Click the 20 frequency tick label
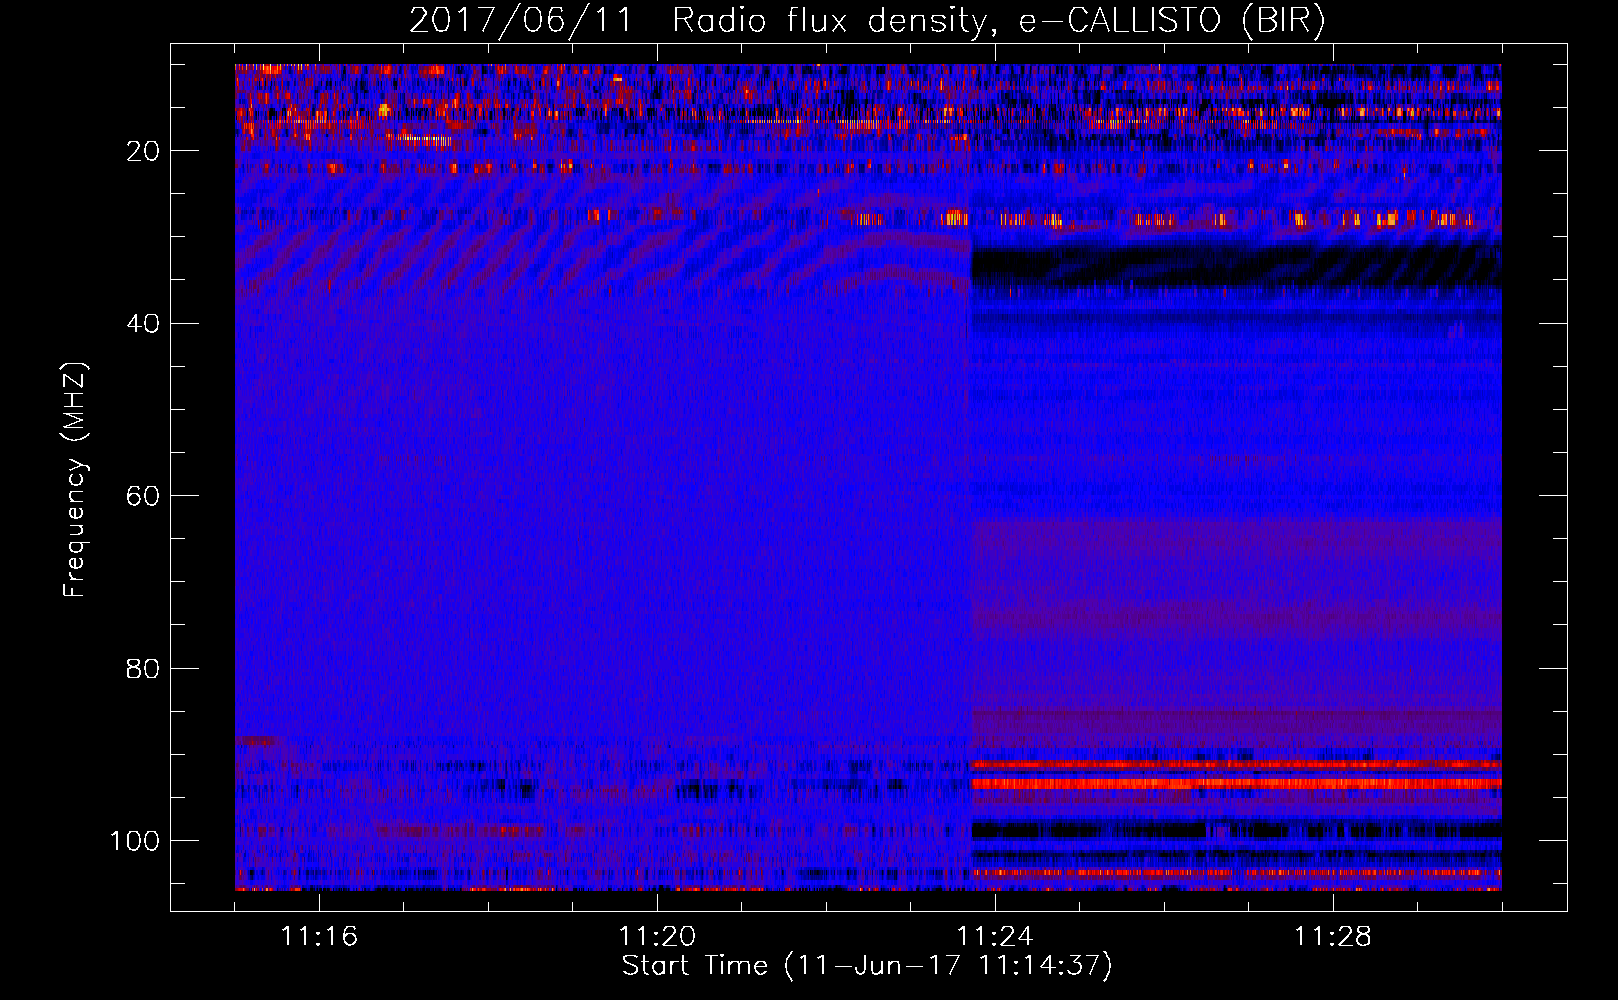This screenshot has height=1000, width=1618. point(144,151)
